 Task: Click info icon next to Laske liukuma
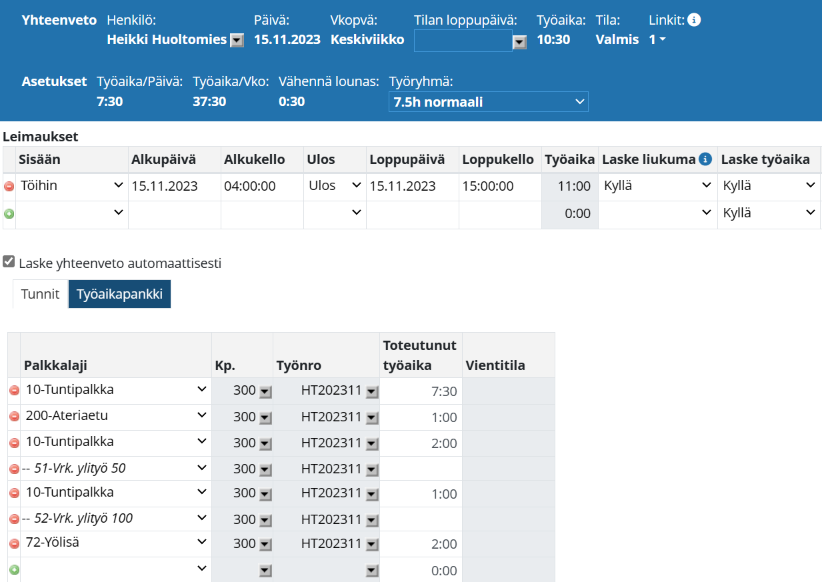(x=705, y=159)
